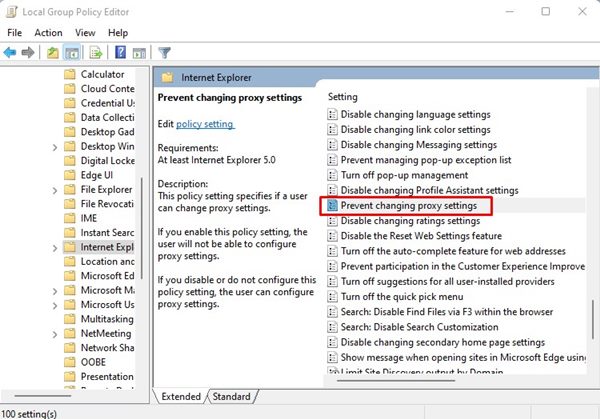Click policy icon beside Turn off the quick pick menu
The width and height of the screenshot is (600, 419).
(x=332, y=297)
